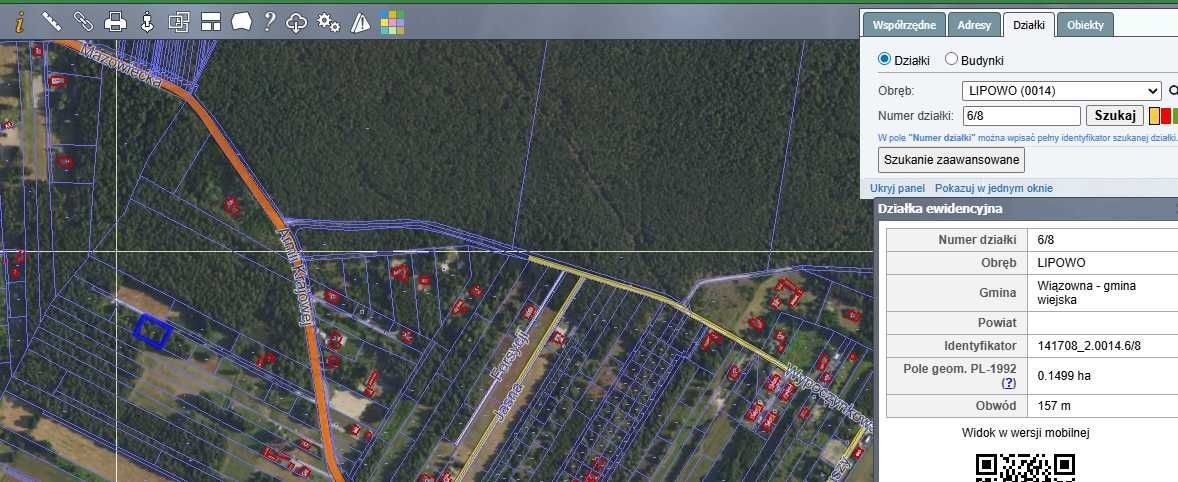
Task: Select the Obręb value LIPOWO in table
Action: (x=1061, y=263)
